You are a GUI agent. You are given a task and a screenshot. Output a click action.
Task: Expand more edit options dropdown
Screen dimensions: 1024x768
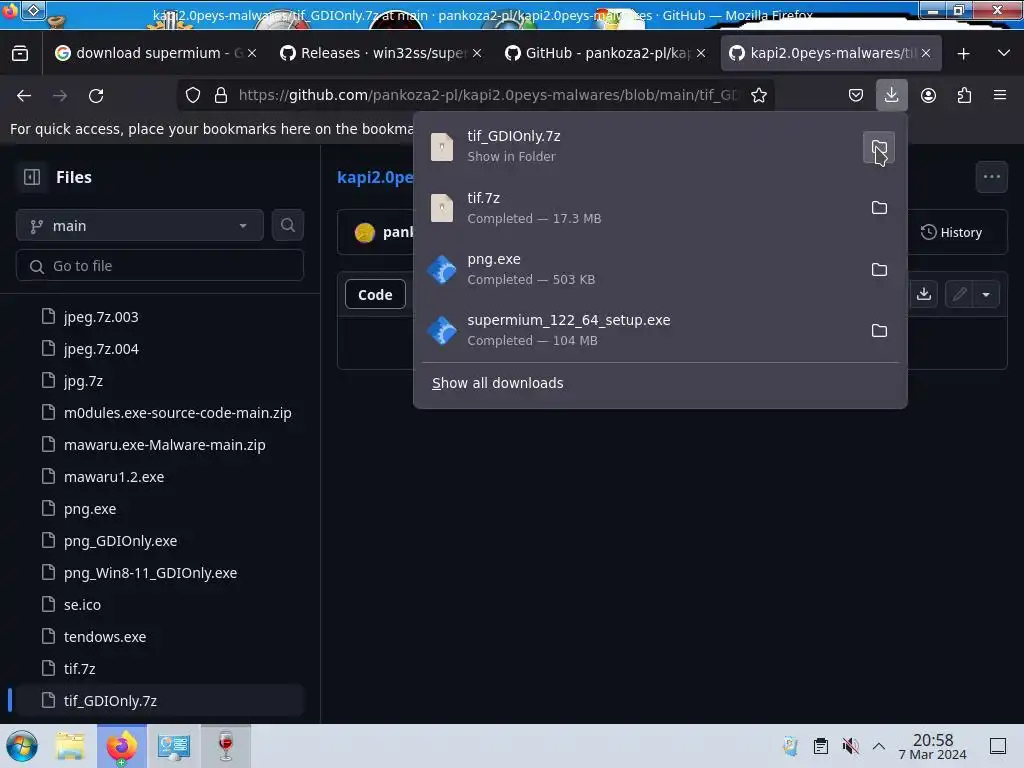pos(986,295)
